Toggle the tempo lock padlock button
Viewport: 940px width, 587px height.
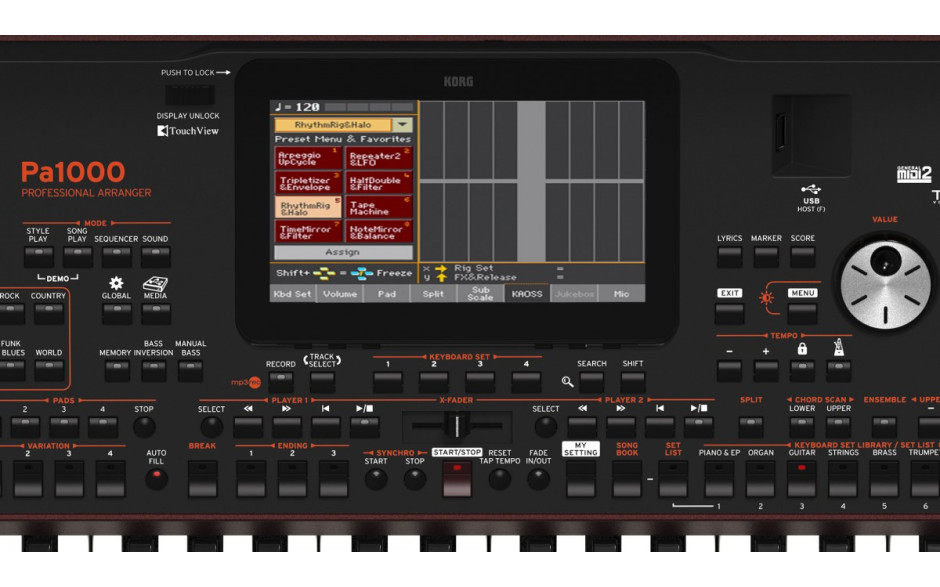click(x=802, y=371)
